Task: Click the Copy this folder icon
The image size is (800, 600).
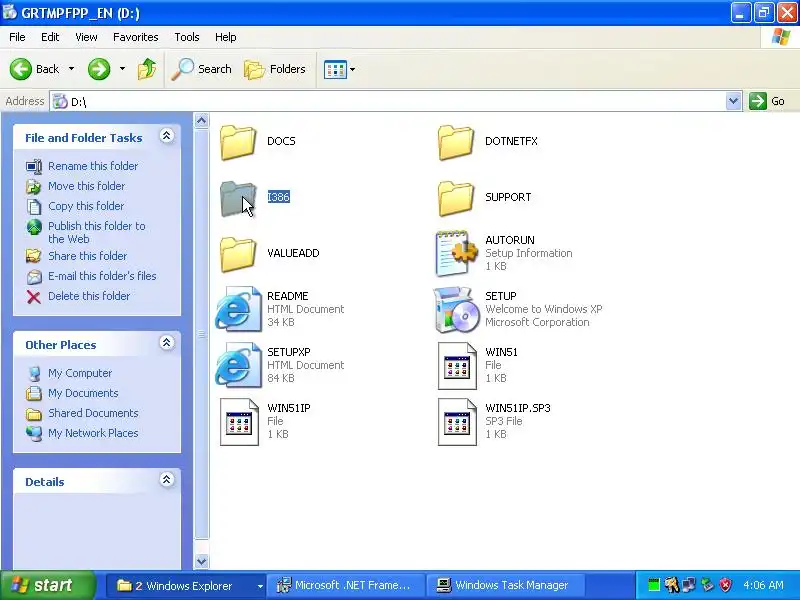Action: click(34, 206)
